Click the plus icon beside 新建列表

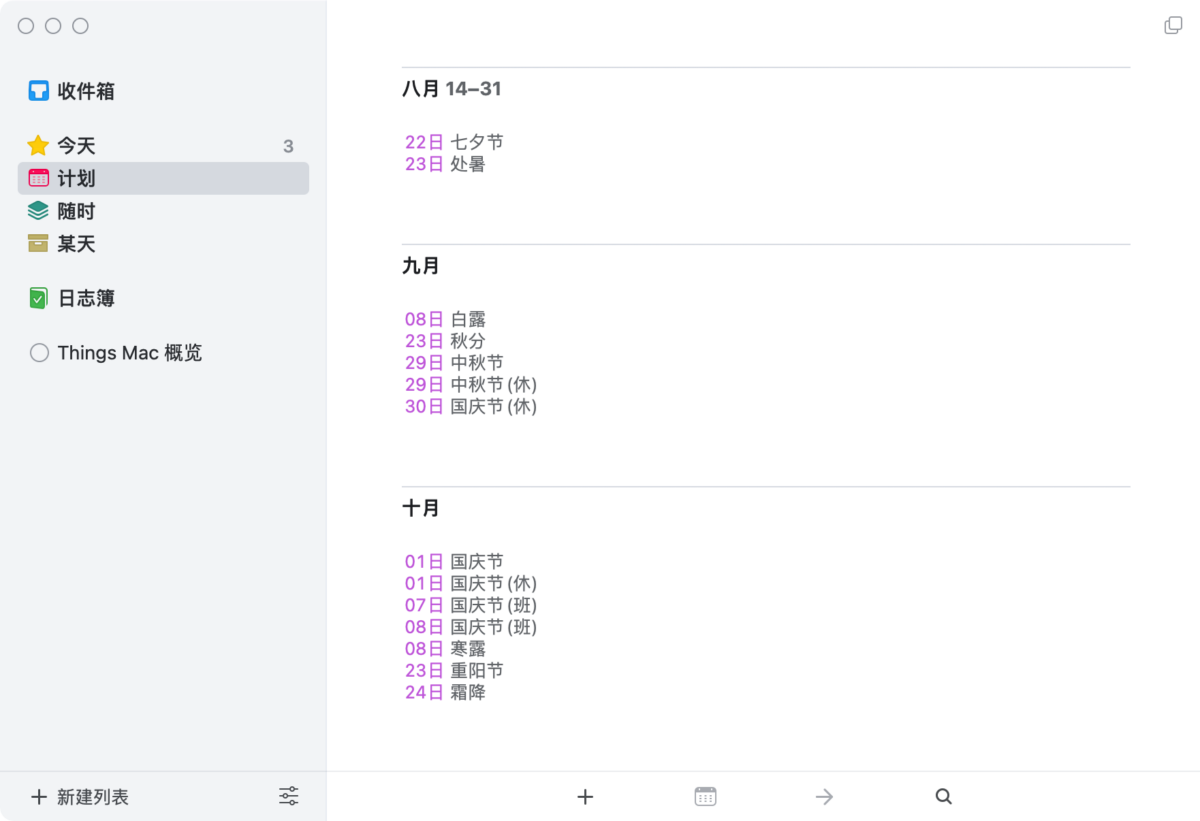(39, 797)
